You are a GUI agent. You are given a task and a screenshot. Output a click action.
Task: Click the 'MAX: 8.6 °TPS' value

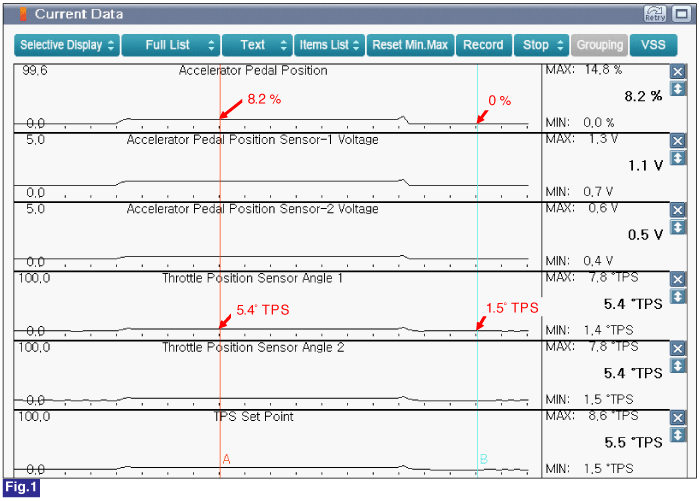tap(592, 416)
